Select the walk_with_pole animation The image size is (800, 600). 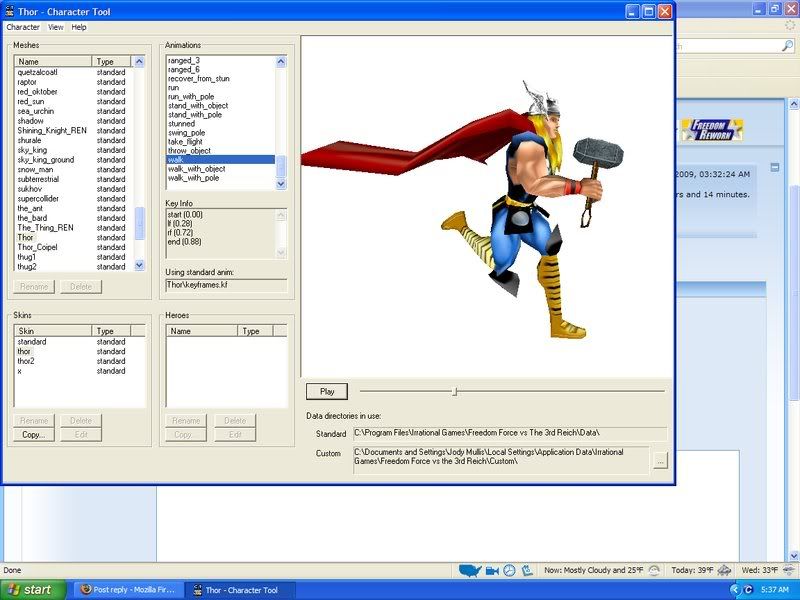click(193, 178)
